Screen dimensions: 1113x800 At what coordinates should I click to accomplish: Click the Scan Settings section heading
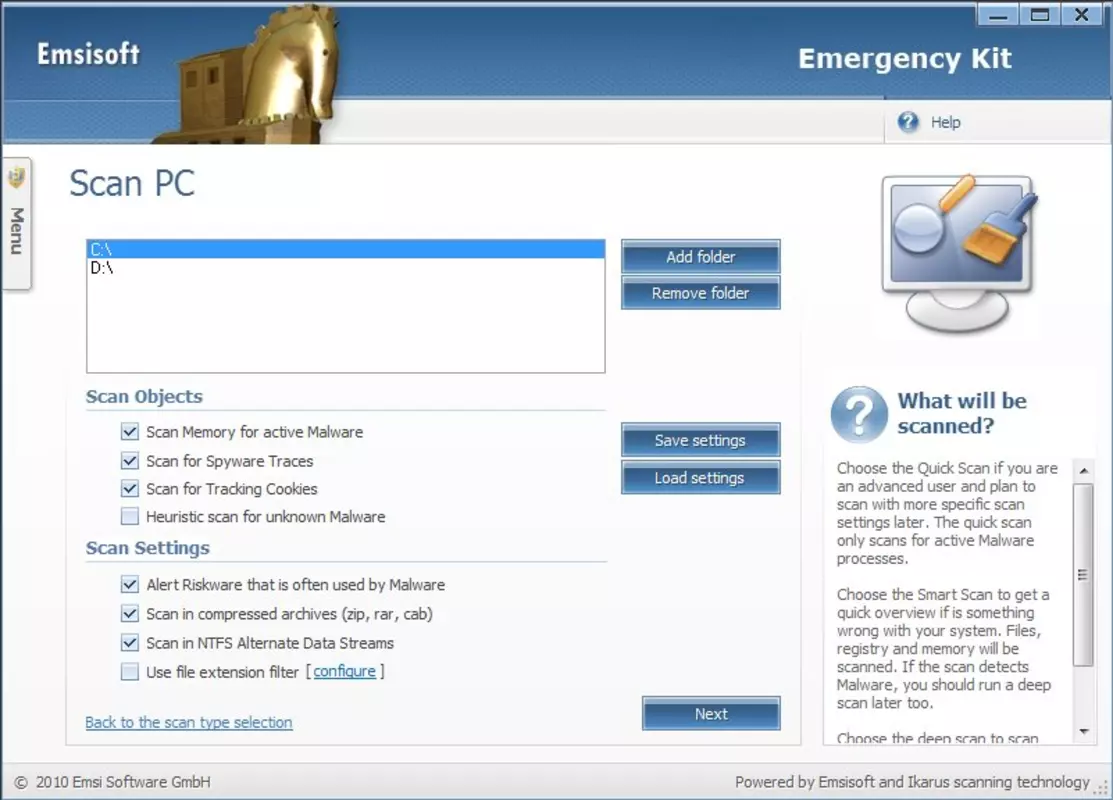coord(148,548)
